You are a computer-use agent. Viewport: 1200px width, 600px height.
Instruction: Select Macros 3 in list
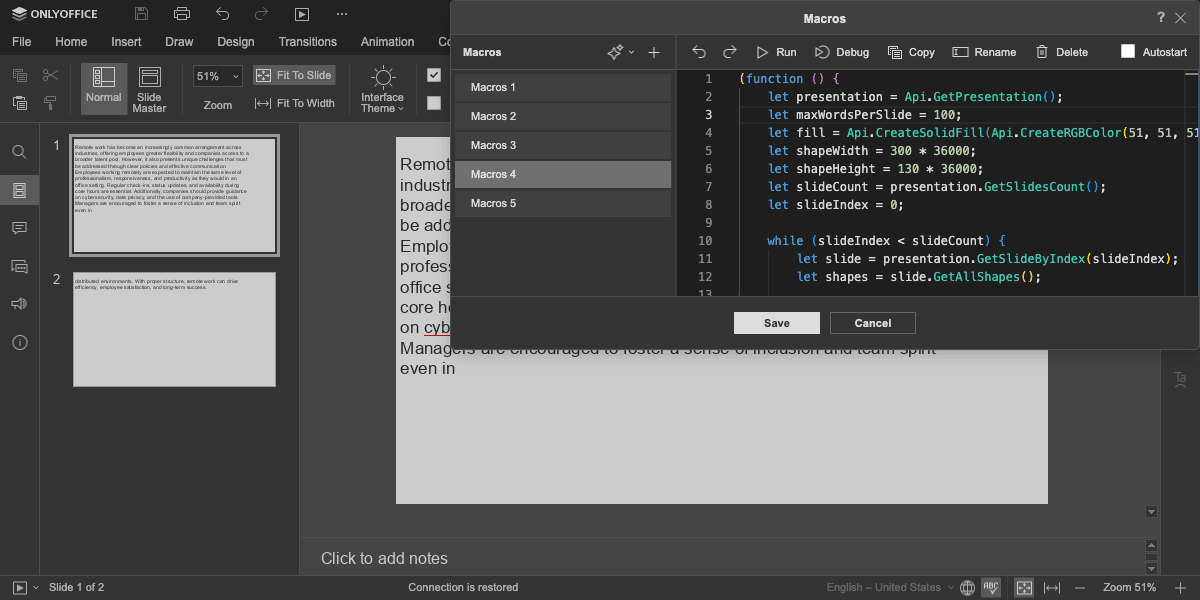pos(563,146)
